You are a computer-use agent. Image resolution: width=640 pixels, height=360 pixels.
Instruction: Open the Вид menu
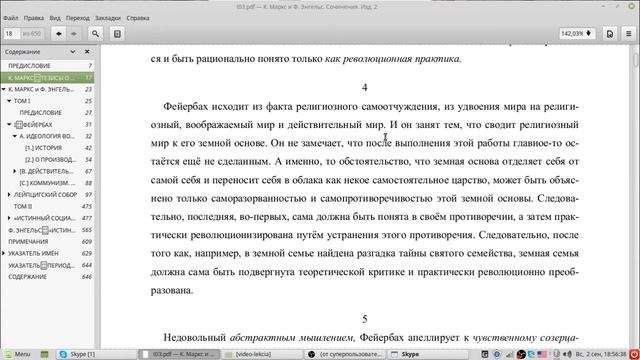coord(55,18)
